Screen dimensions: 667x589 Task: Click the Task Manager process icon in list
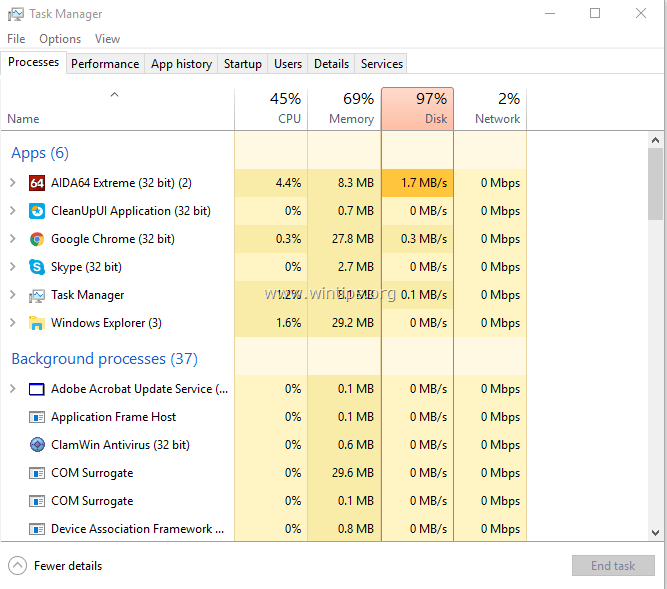click(37, 295)
